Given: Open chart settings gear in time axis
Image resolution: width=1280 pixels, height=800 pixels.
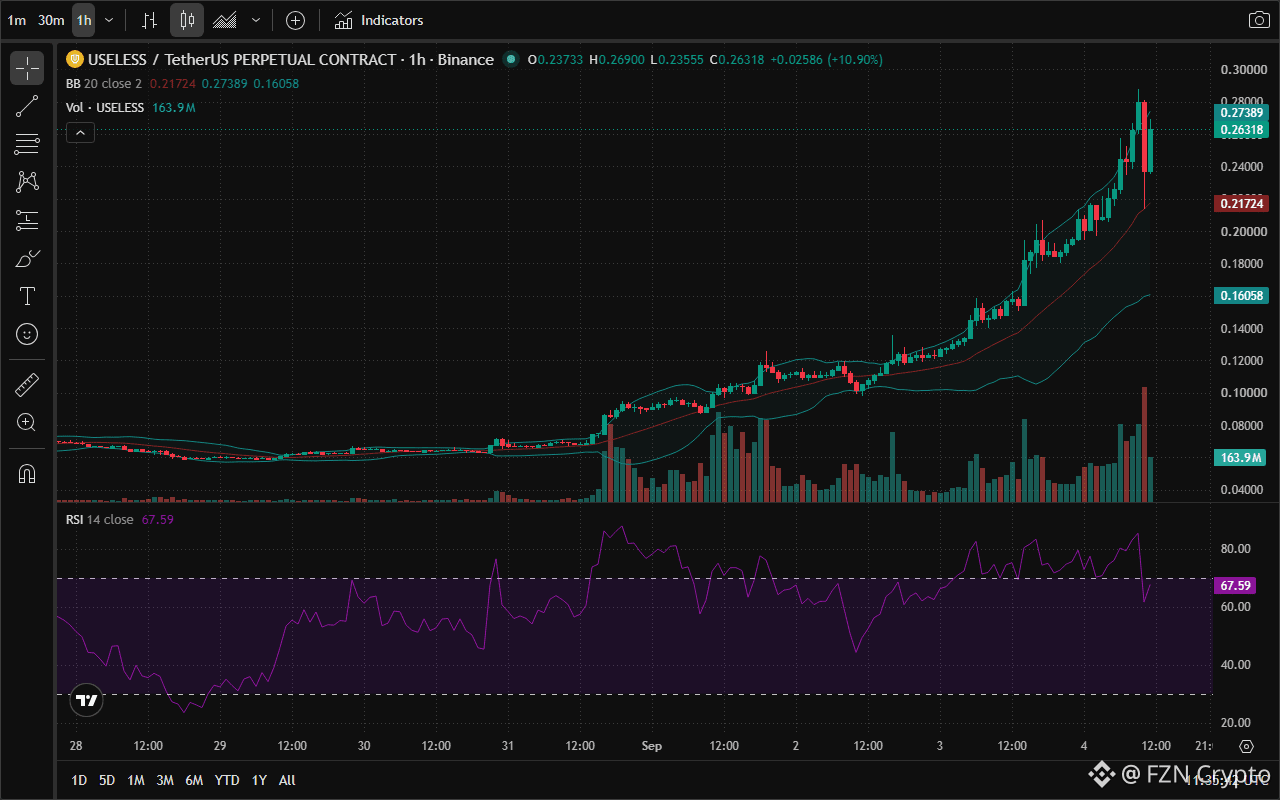Looking at the screenshot, I should pos(1246,746).
